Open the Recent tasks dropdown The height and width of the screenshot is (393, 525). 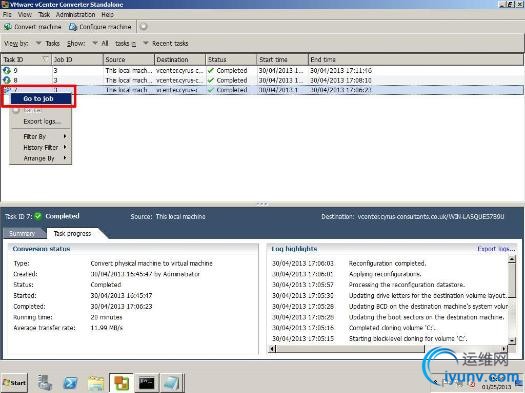pos(165,44)
